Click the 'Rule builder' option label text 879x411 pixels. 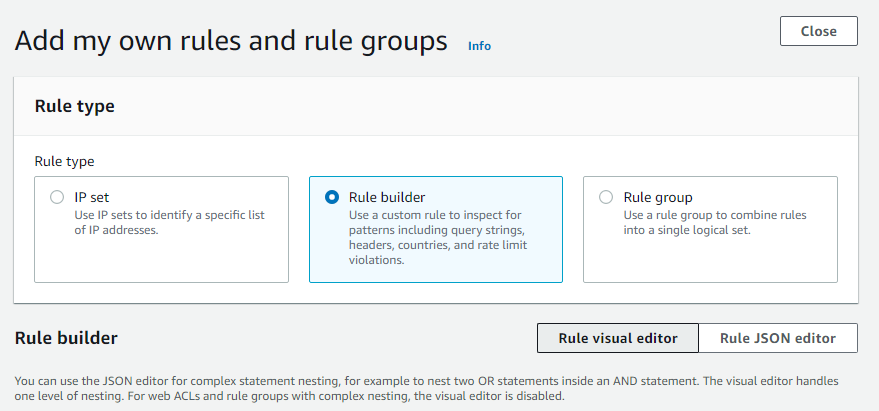point(387,197)
